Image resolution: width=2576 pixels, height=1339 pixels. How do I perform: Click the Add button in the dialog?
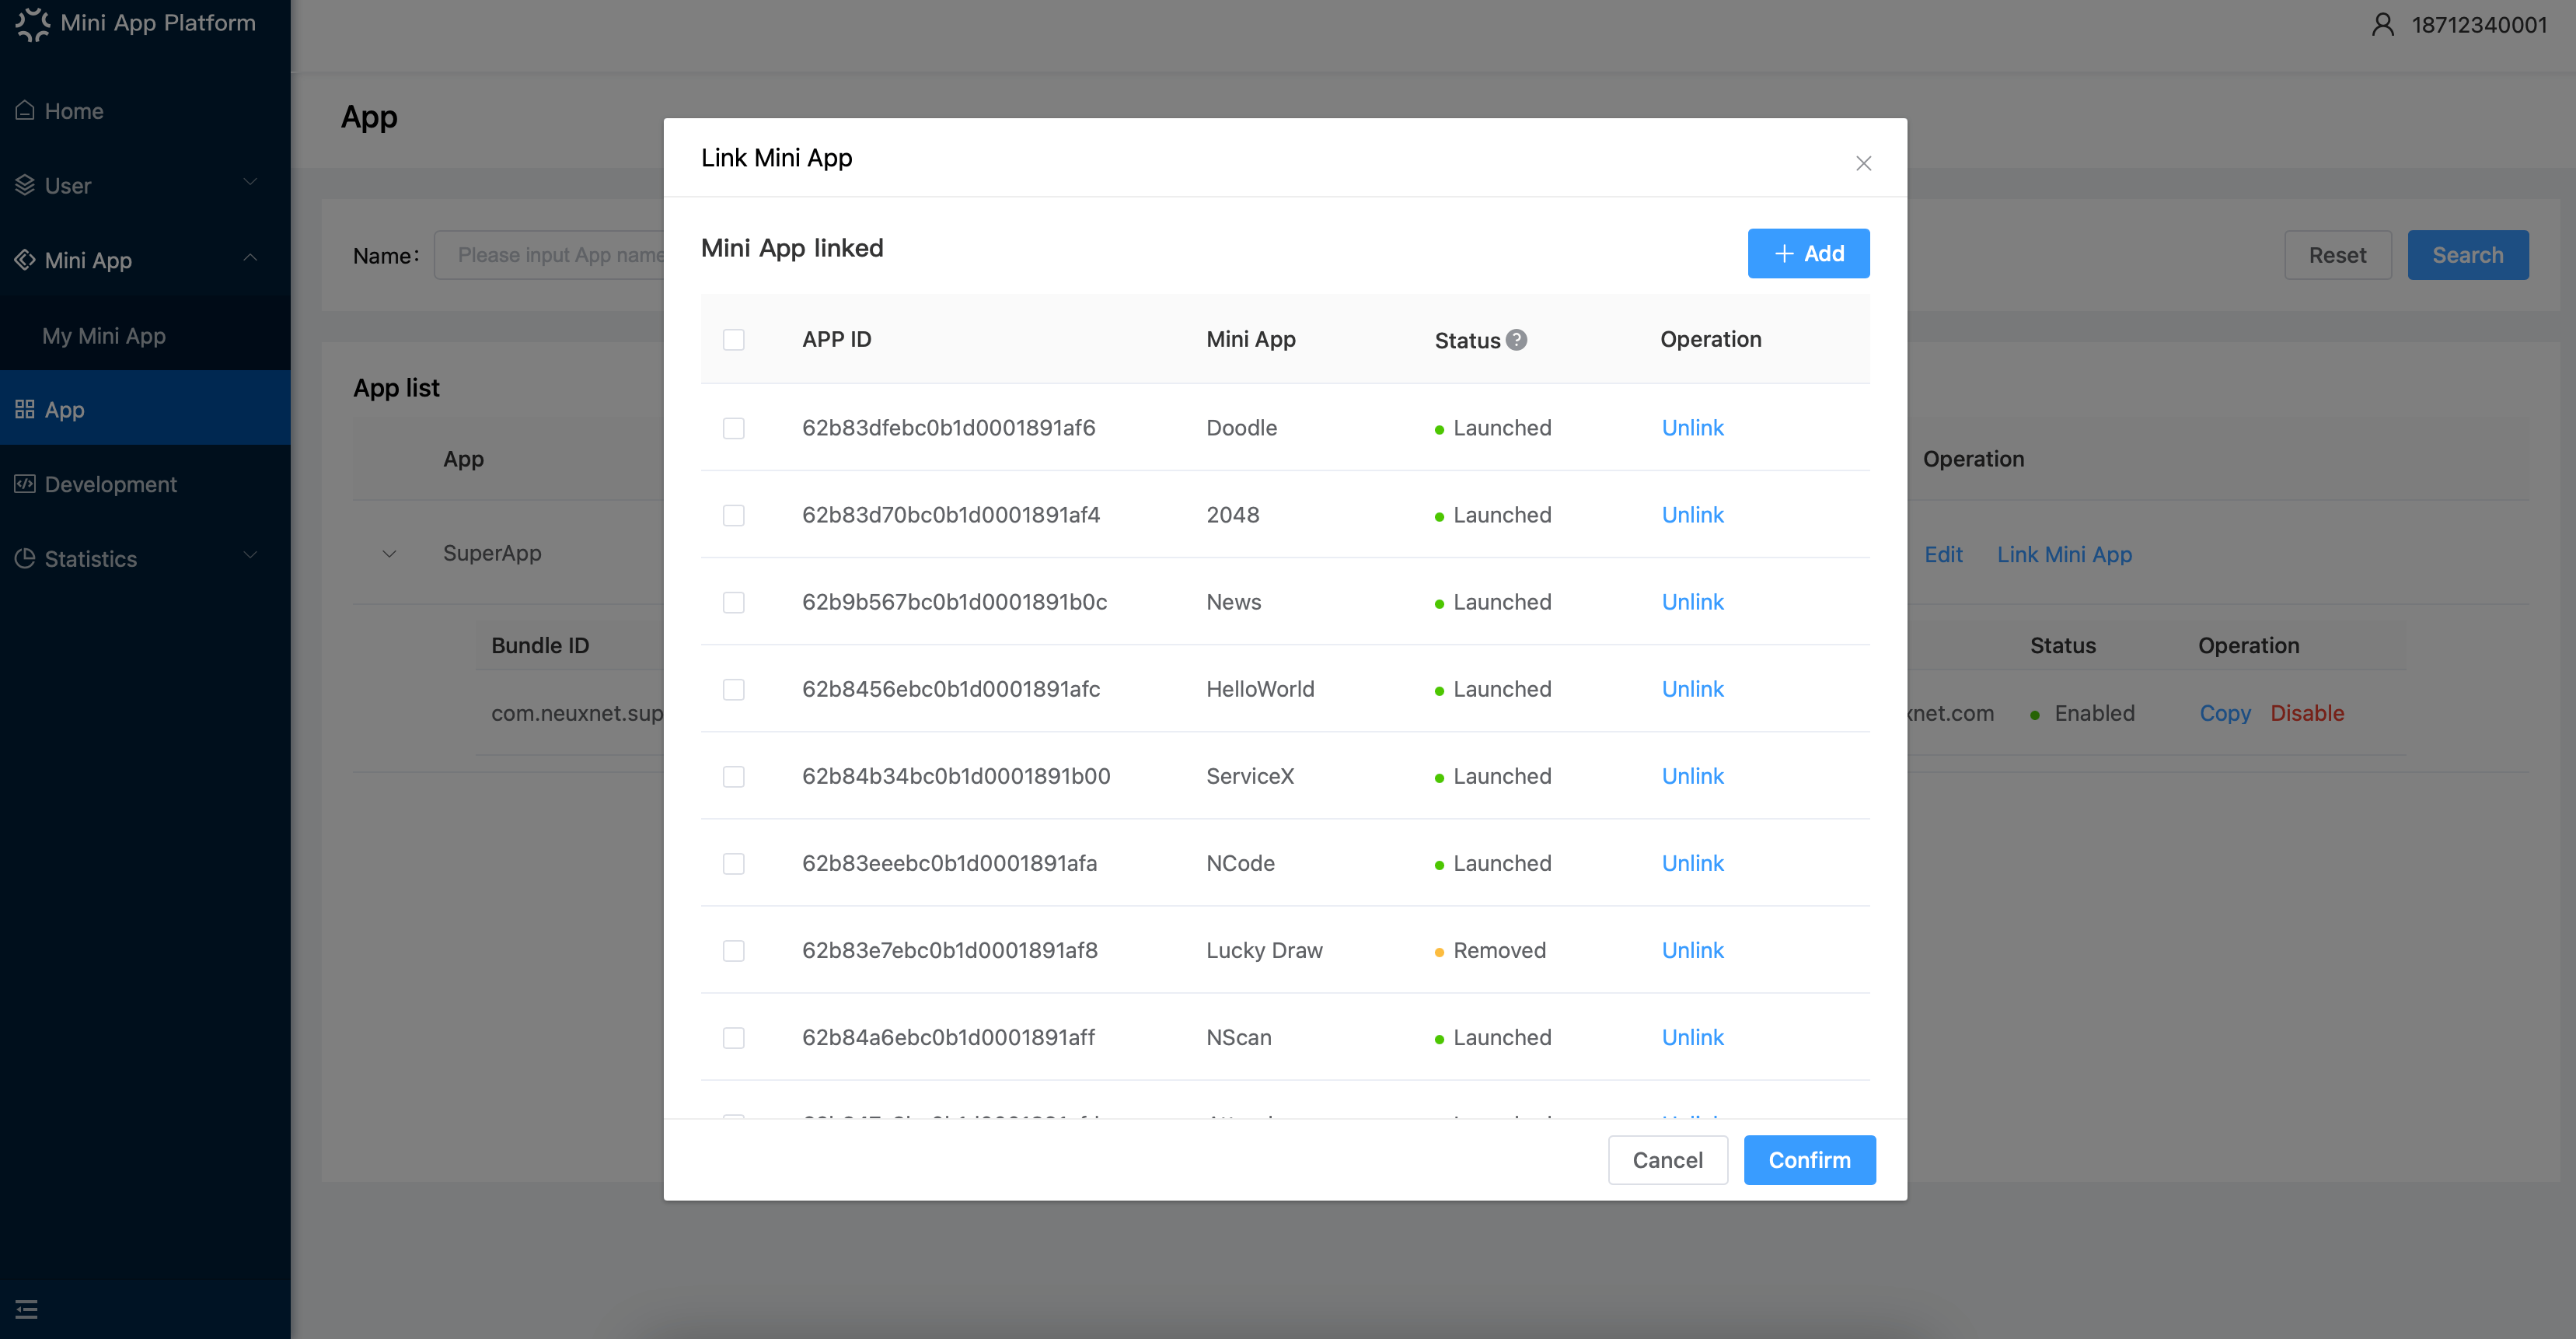(x=1808, y=253)
